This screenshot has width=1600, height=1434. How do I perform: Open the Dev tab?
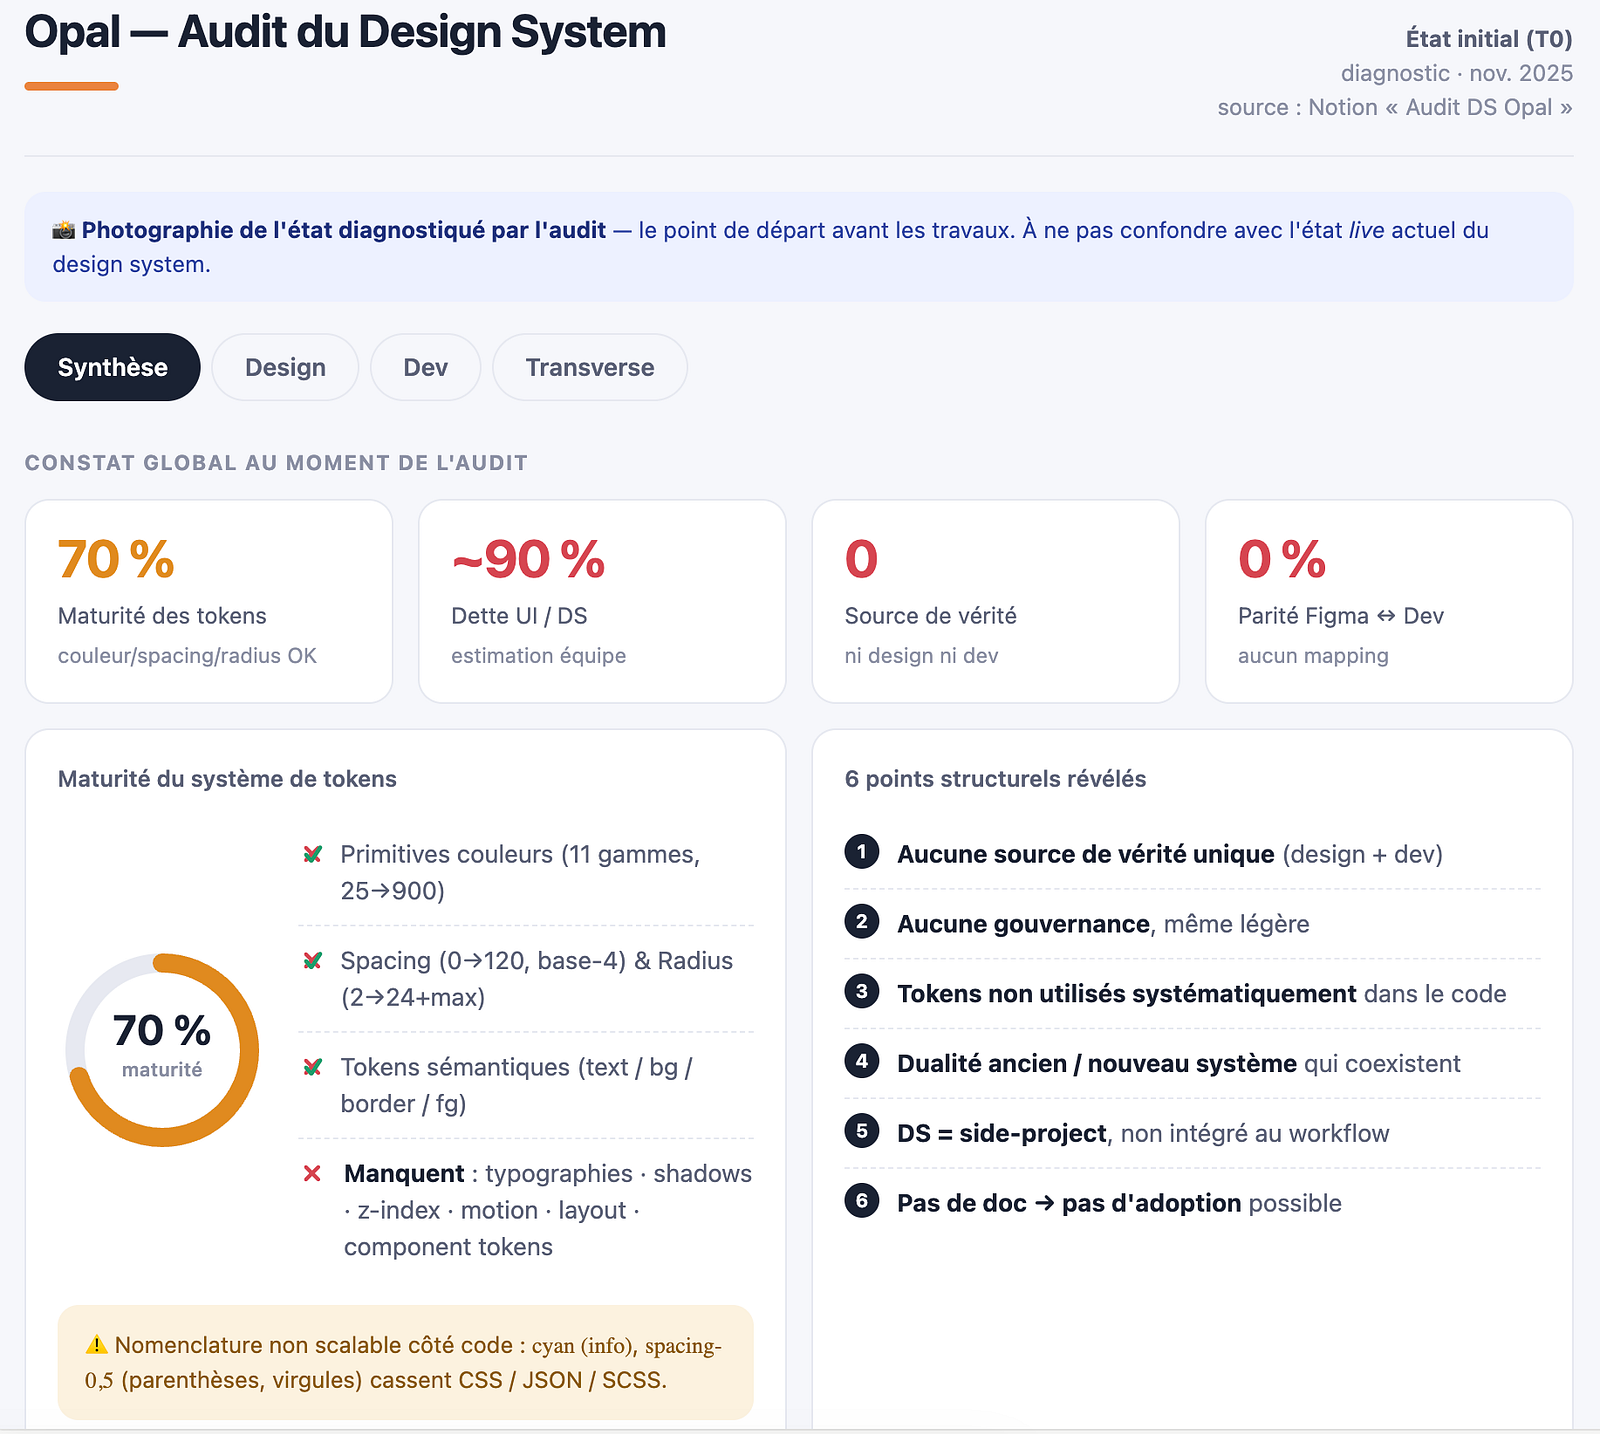pyautogui.click(x=425, y=367)
